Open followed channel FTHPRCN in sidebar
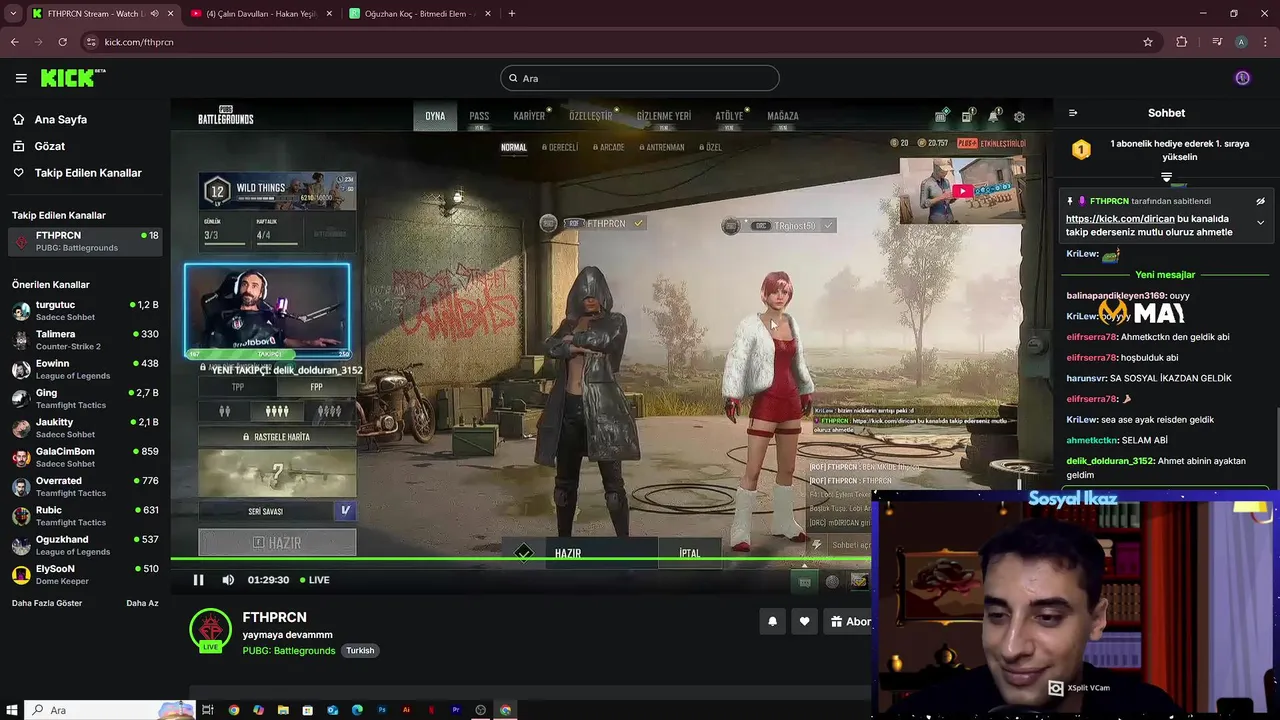Viewport: 1280px width, 720px height. click(x=85, y=241)
